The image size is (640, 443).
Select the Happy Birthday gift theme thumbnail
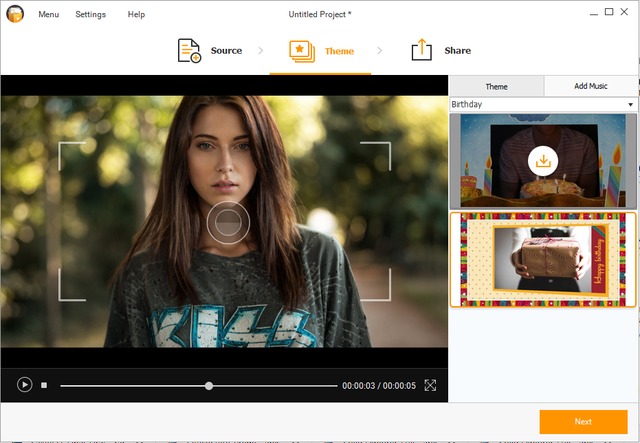click(x=542, y=259)
